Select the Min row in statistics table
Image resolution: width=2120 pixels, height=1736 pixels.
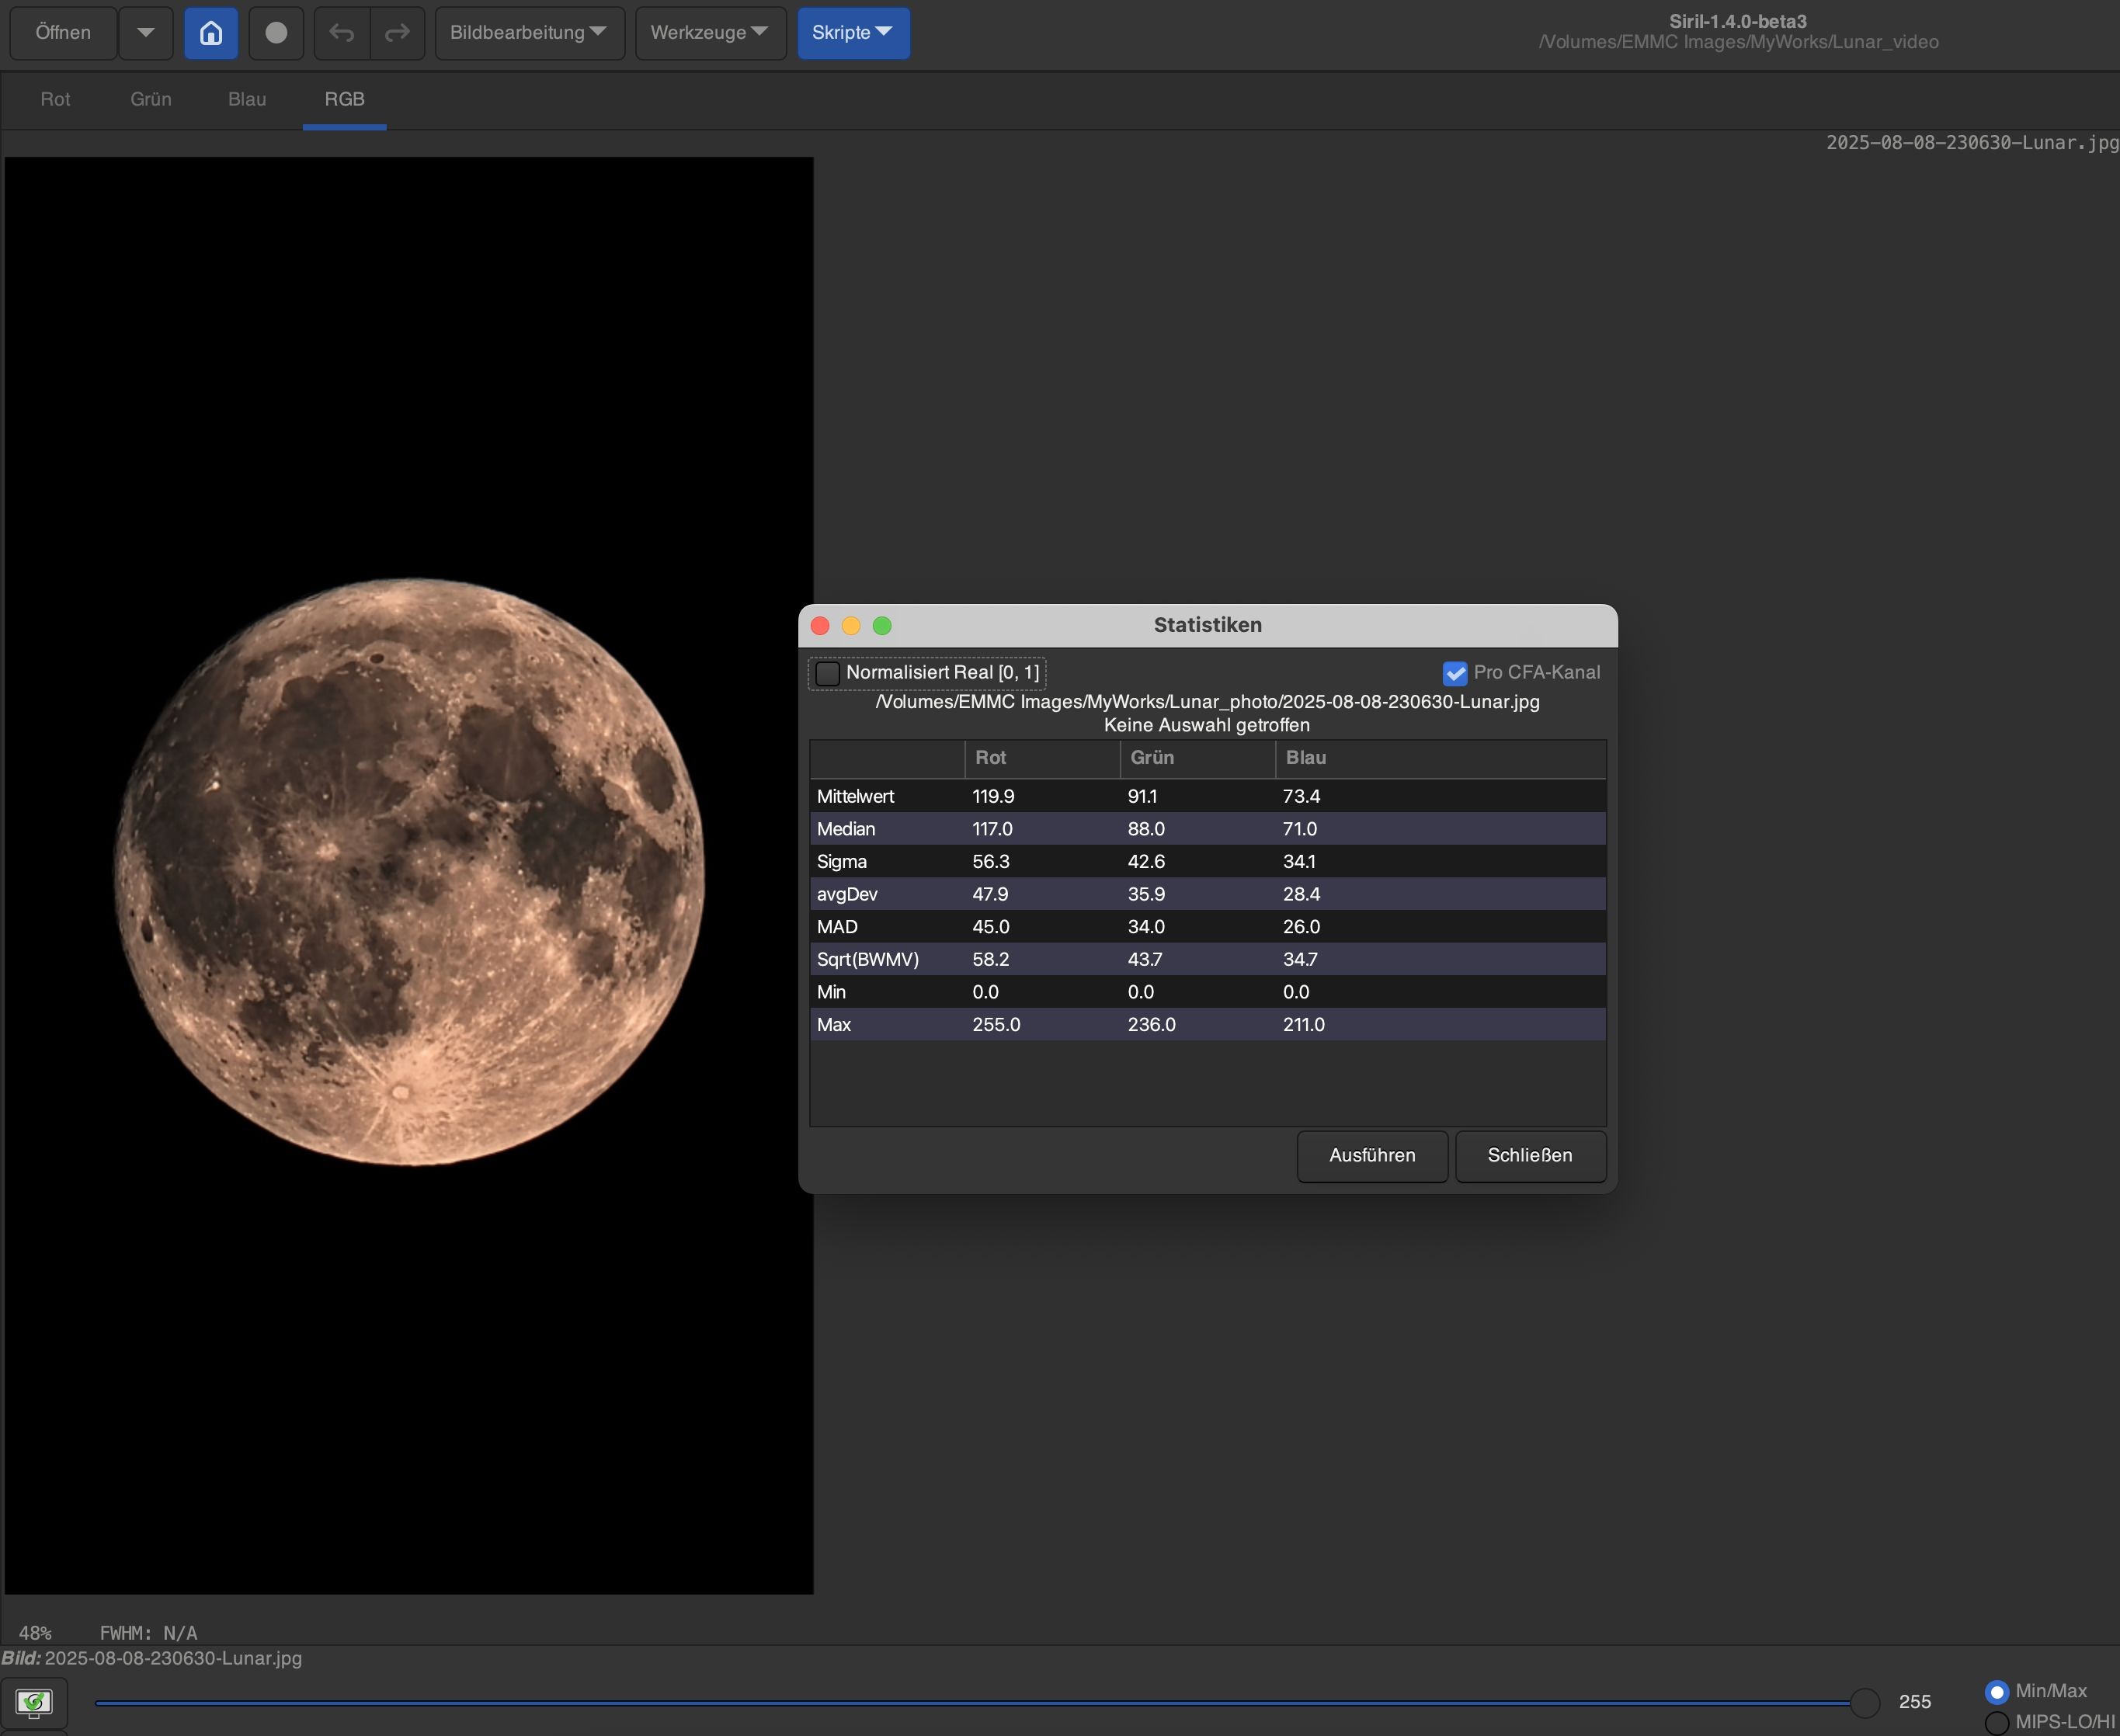tap(1208, 992)
